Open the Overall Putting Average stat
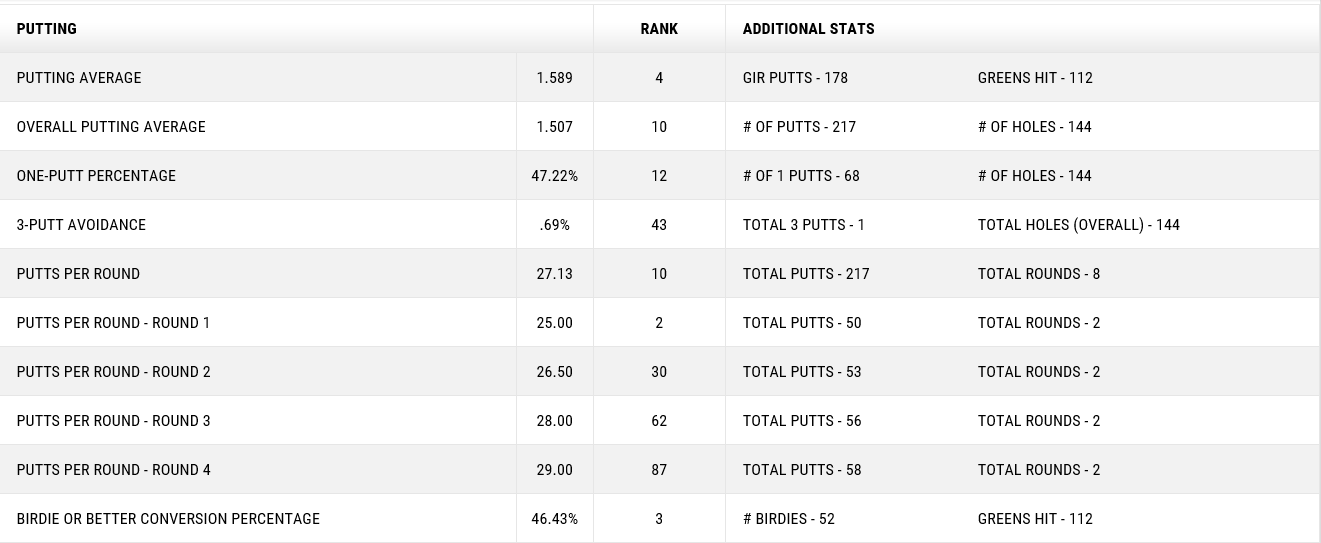The image size is (1321, 543). tap(111, 127)
